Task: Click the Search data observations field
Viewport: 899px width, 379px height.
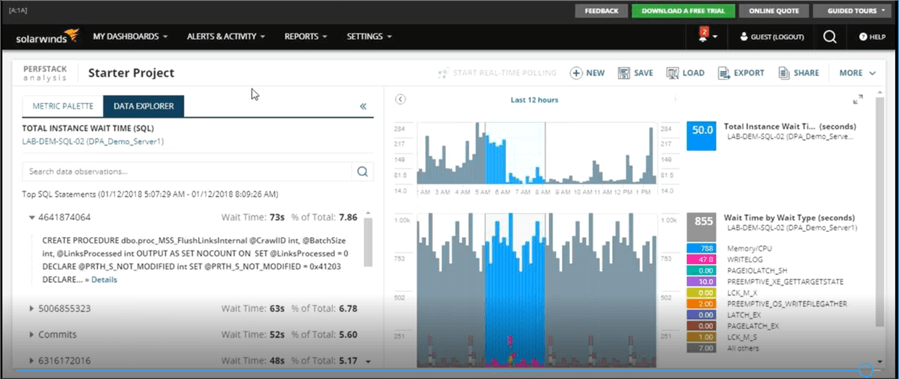Action: tap(187, 171)
